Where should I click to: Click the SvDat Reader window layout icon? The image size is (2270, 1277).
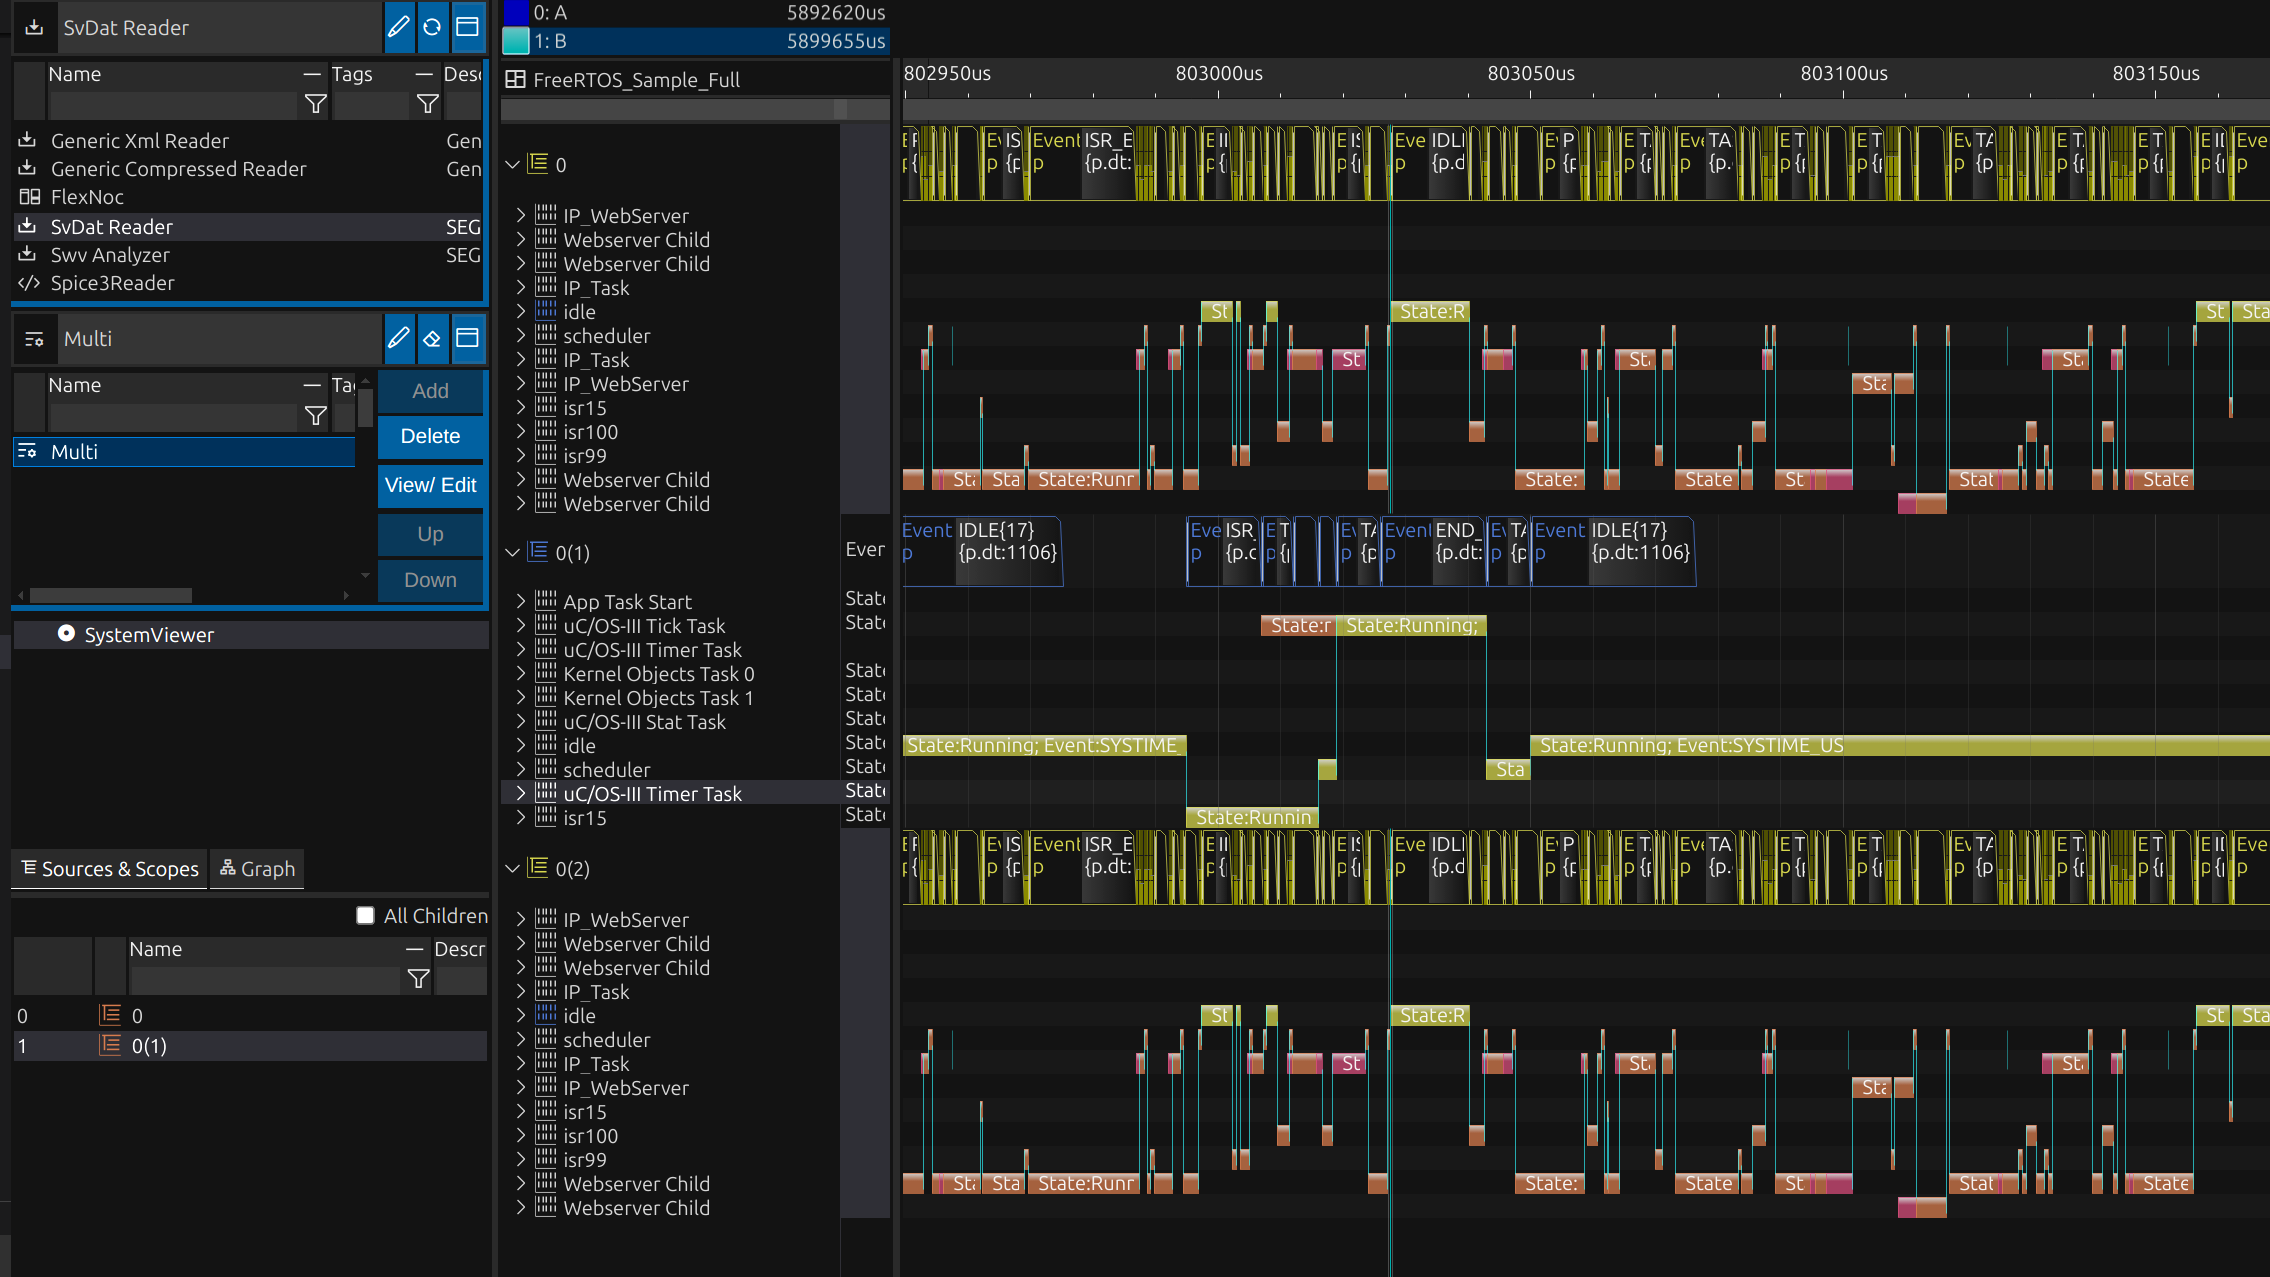tap(467, 27)
